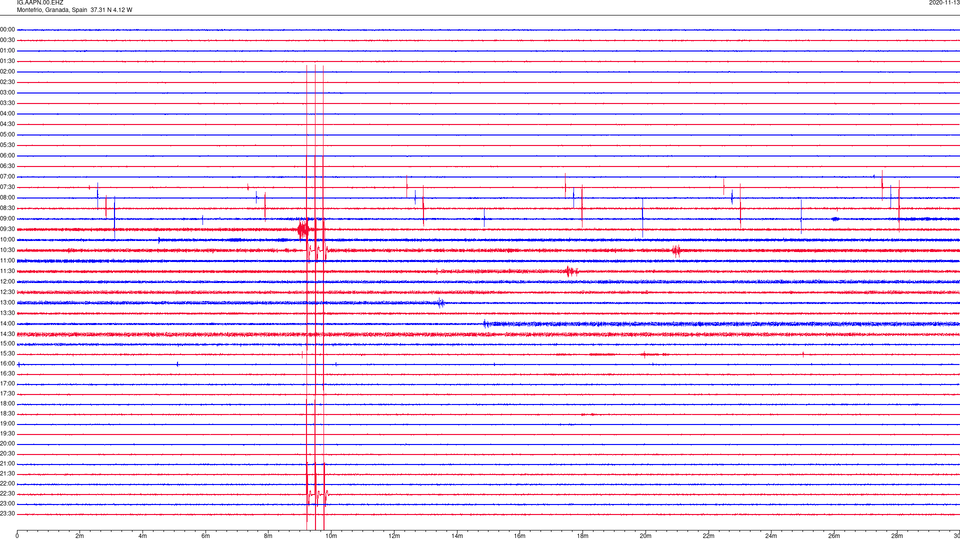Click the blue burst on the 13:00 trace near 13m

[441, 302]
